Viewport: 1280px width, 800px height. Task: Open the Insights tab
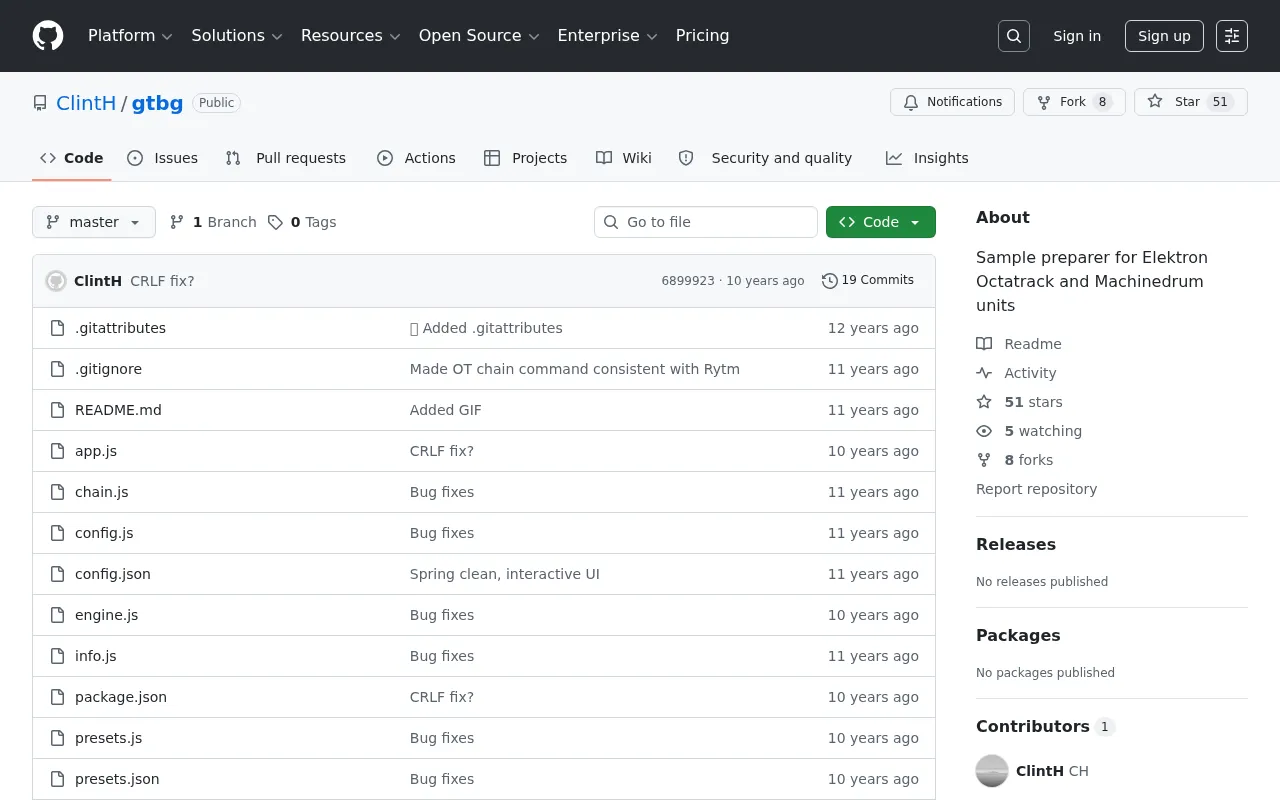pyautogui.click(x=927, y=158)
